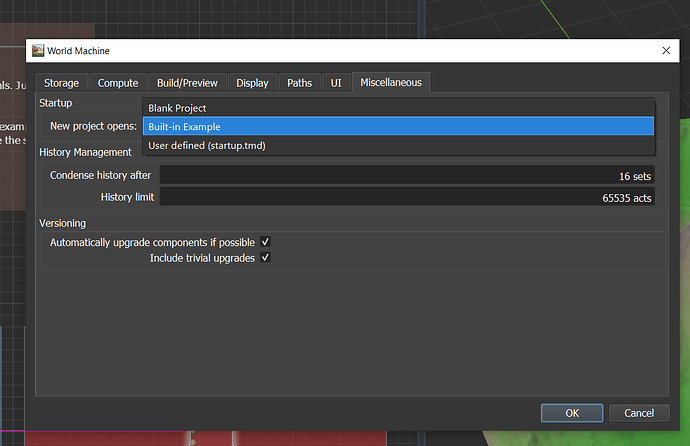Pick User defined (startup.tmd) option
Screen dimensions: 690x446
point(399,145)
